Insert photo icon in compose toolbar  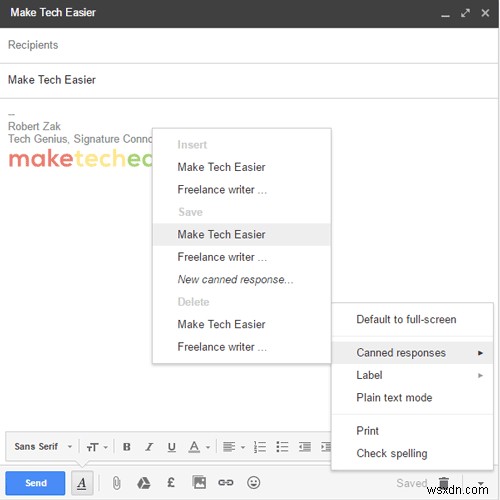[x=199, y=482]
